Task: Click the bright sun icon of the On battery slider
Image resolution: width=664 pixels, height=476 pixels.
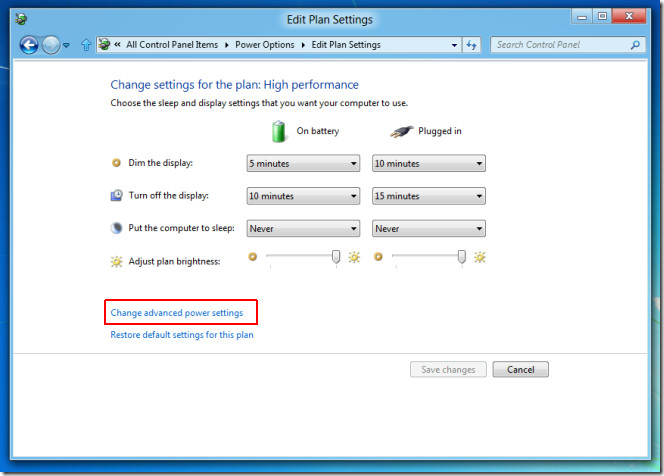Action: 354,257
